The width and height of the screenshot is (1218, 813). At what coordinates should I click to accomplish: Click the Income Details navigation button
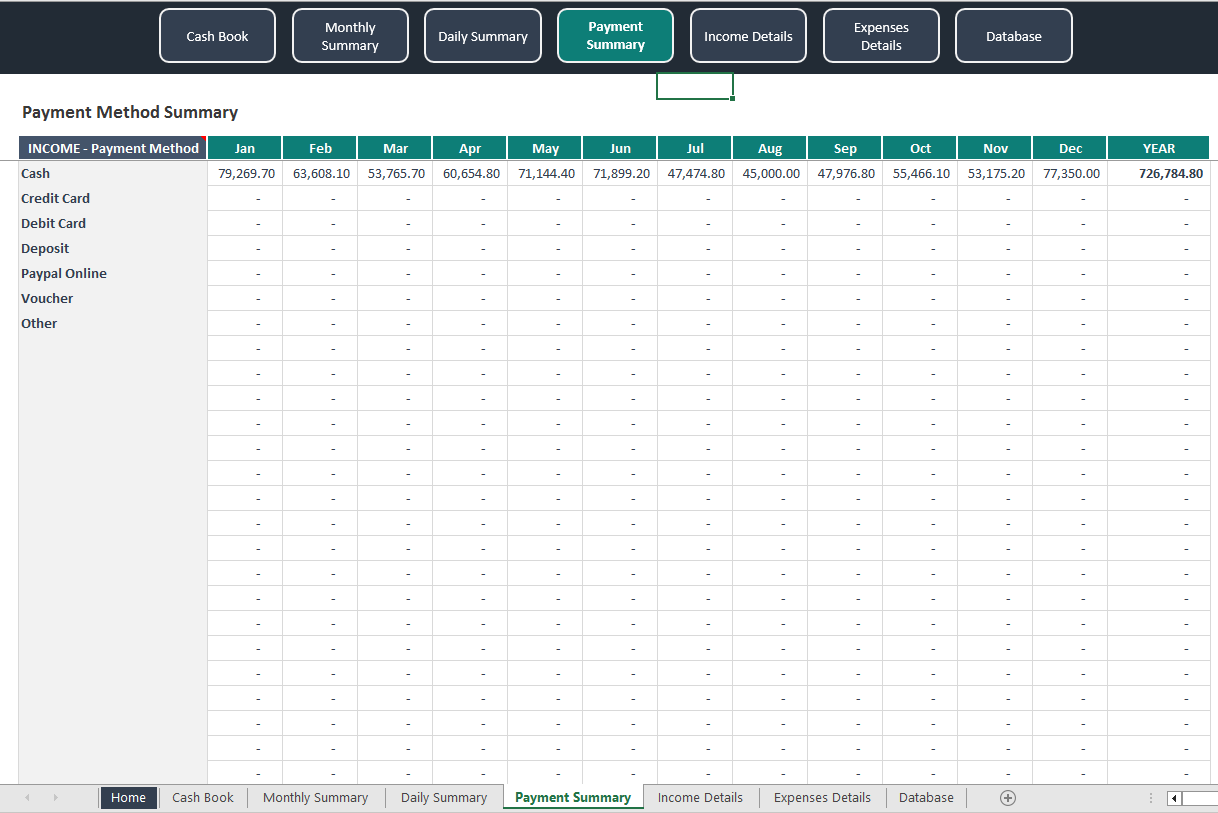click(x=748, y=35)
